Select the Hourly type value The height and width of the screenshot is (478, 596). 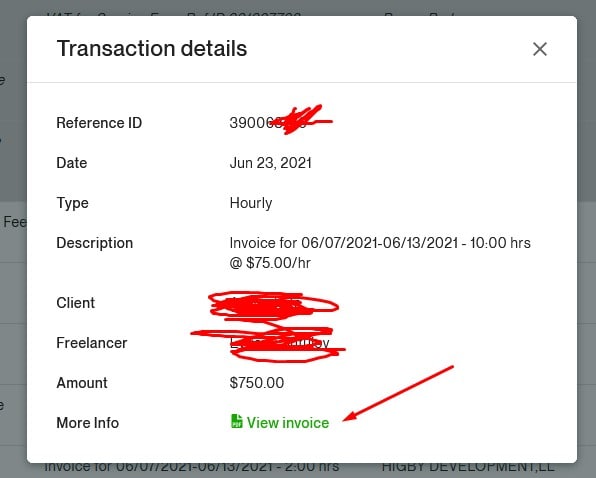tap(251, 203)
